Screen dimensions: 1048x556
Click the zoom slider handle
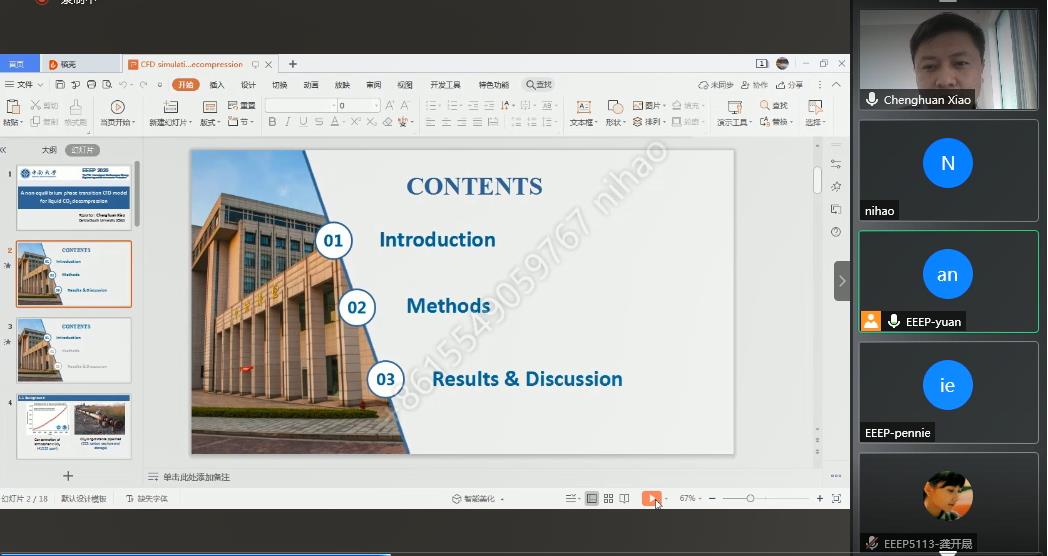pyautogui.click(x=750, y=498)
